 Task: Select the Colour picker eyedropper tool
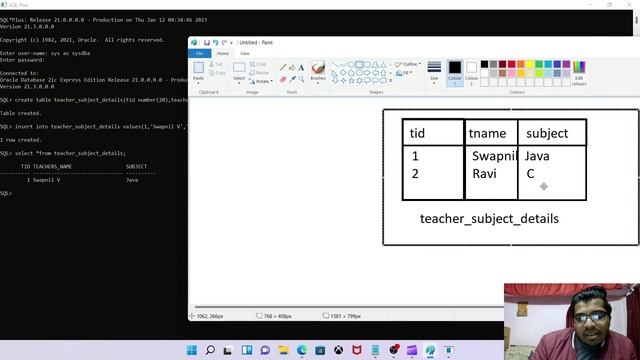pos(292,79)
